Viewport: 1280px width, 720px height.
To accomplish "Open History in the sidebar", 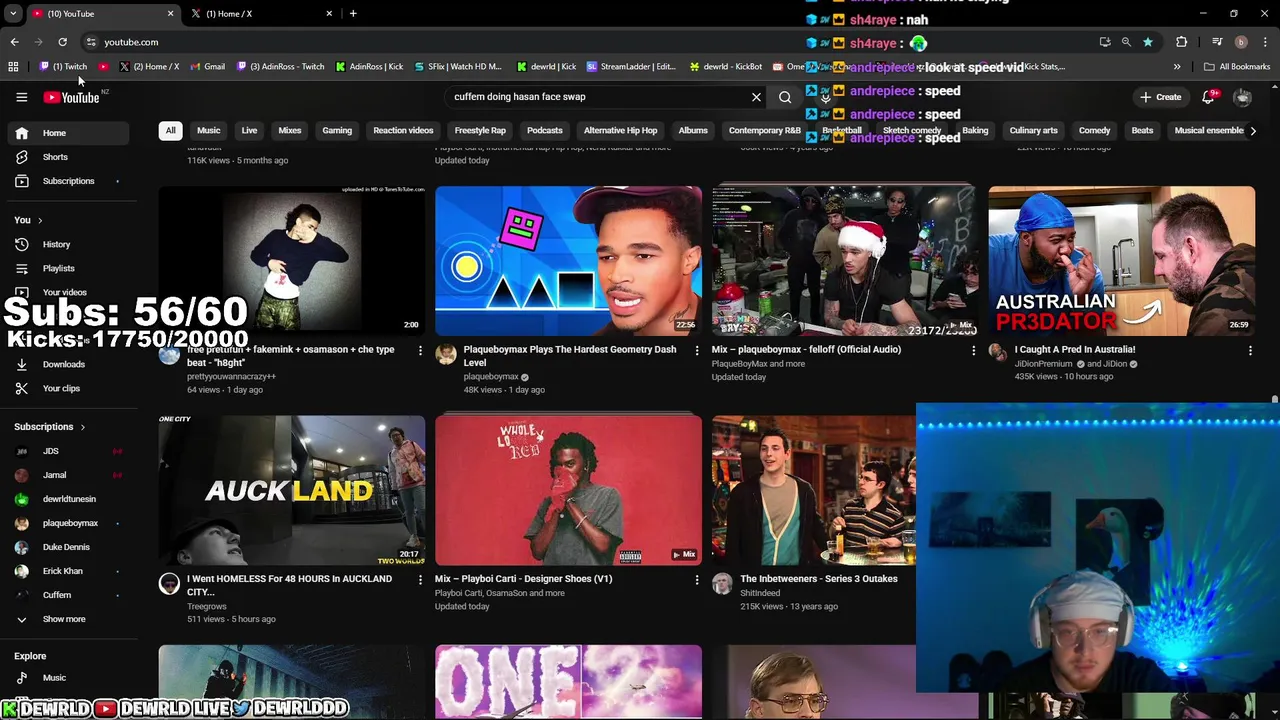I will pyautogui.click(x=68, y=244).
